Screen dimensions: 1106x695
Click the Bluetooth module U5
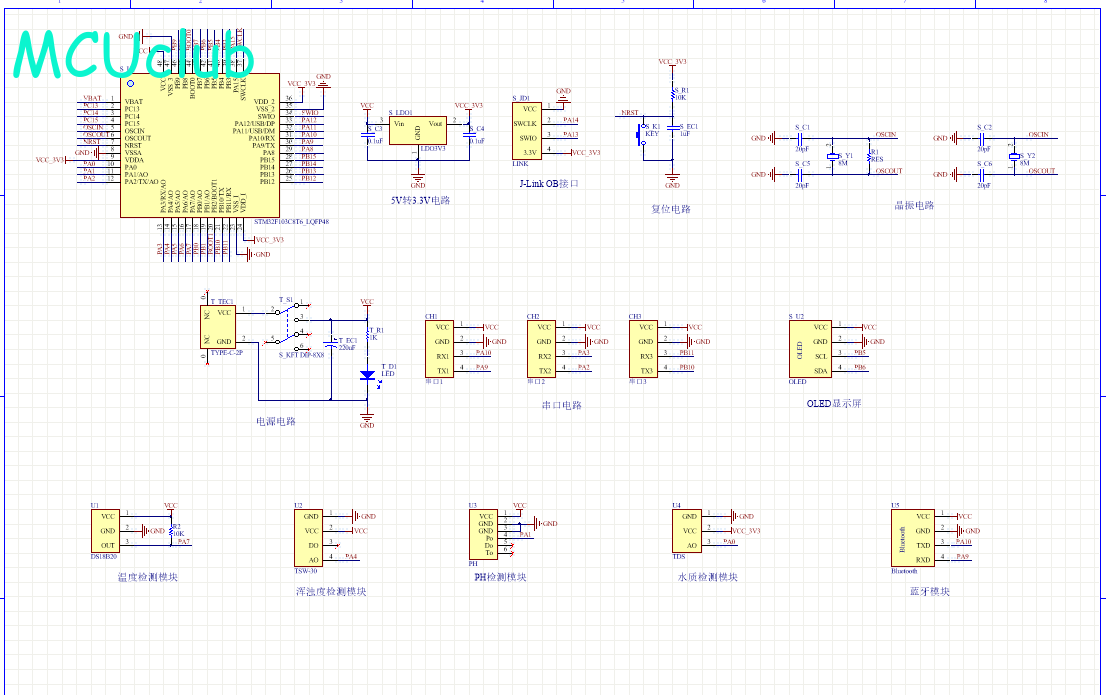click(907, 537)
